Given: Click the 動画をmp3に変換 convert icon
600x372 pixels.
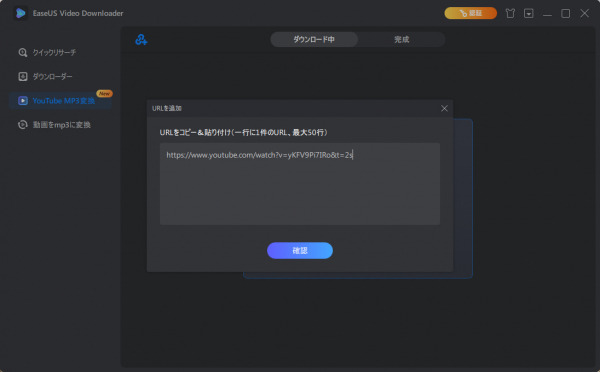Looking at the screenshot, I should coord(23,125).
